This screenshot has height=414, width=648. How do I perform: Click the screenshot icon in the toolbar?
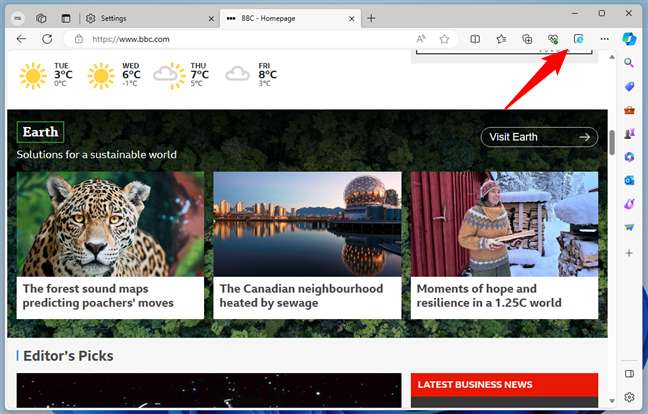(578, 39)
